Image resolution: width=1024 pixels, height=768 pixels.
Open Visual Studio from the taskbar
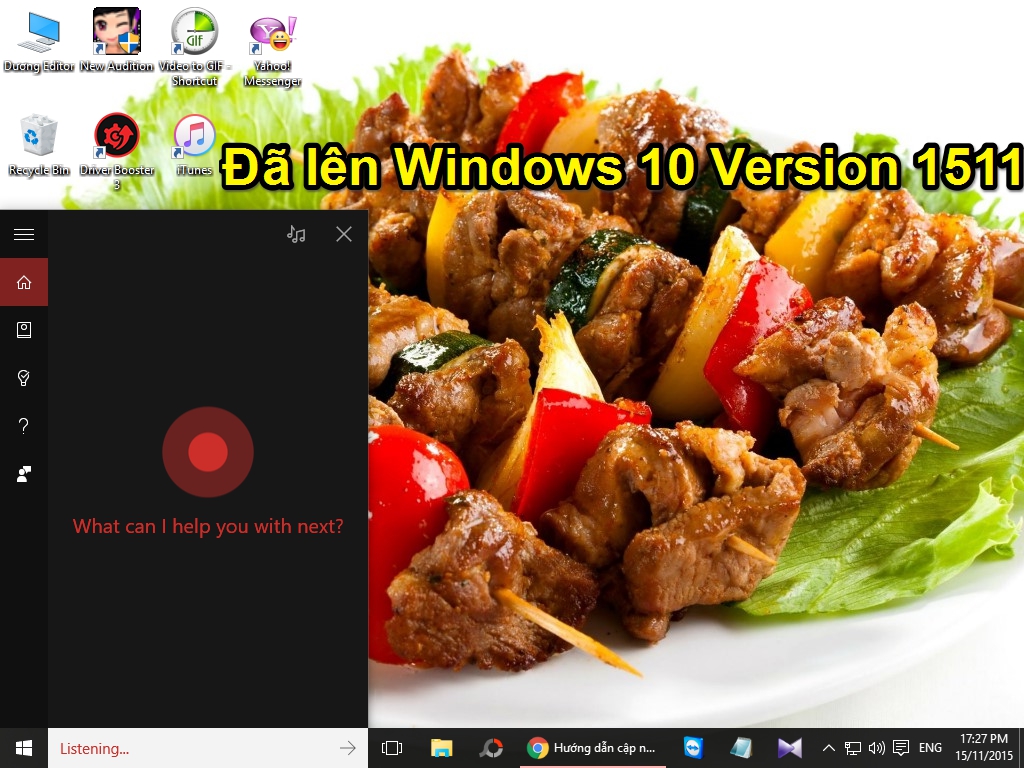coord(789,748)
